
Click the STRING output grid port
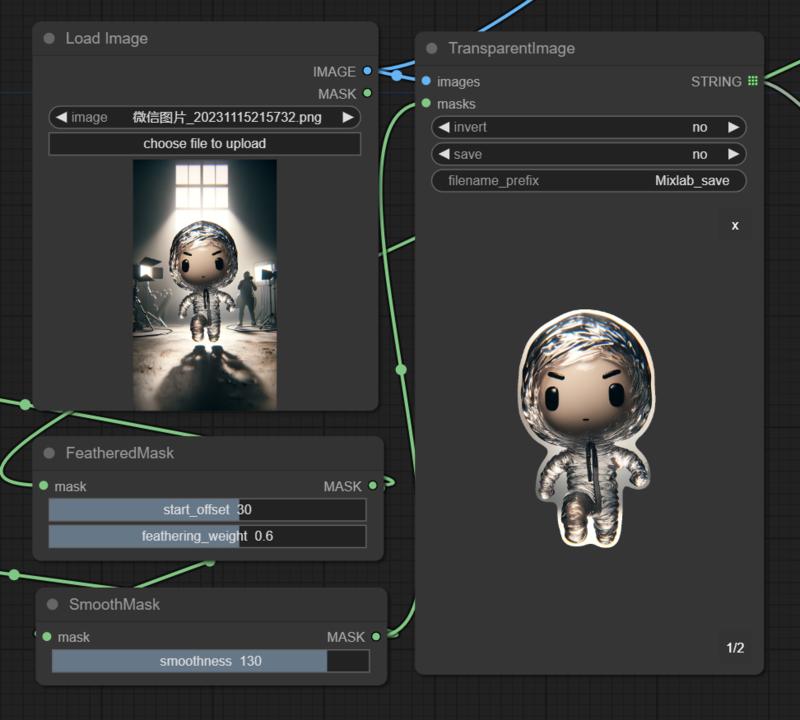coord(753,81)
